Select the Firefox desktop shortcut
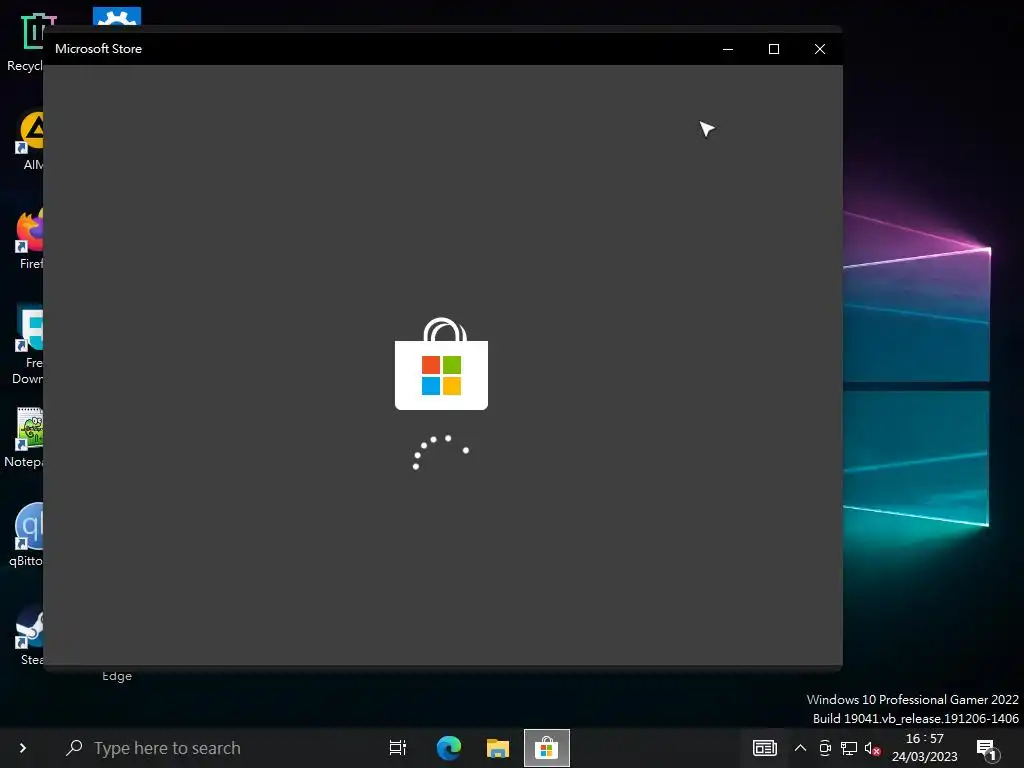The image size is (1024, 768). click(29, 240)
